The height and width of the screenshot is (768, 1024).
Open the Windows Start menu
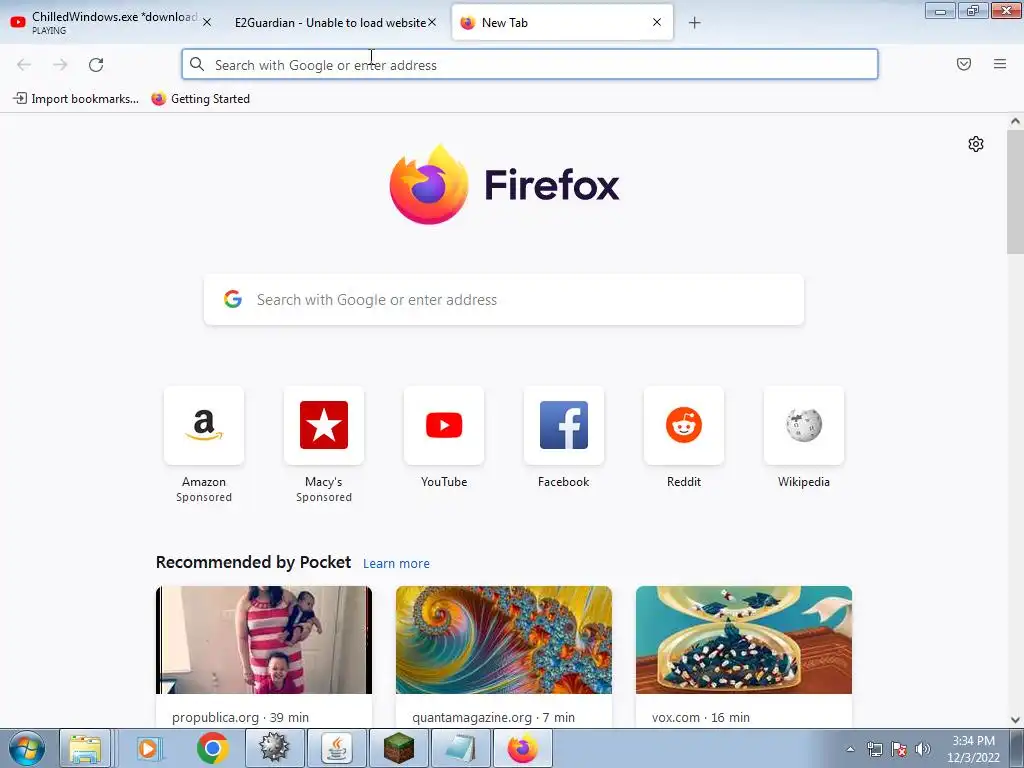pyautogui.click(x=27, y=748)
